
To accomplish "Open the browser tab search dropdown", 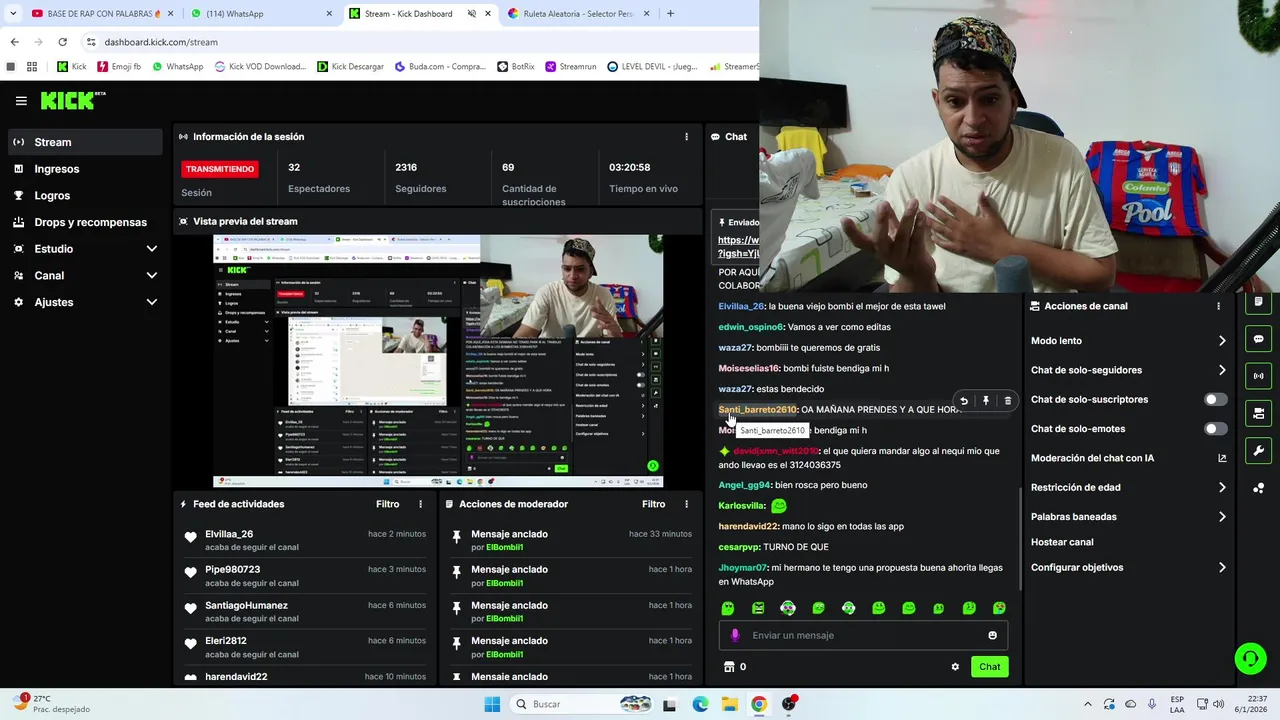I will click(x=12, y=14).
